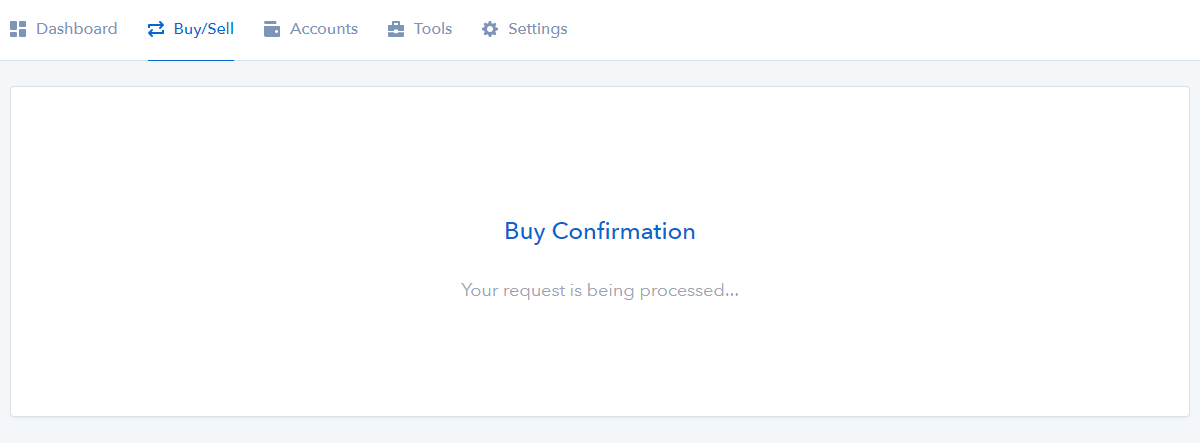Screen dimensions: 1200x443
Task: Click the Buy Confirmation heading
Action: 600,231
